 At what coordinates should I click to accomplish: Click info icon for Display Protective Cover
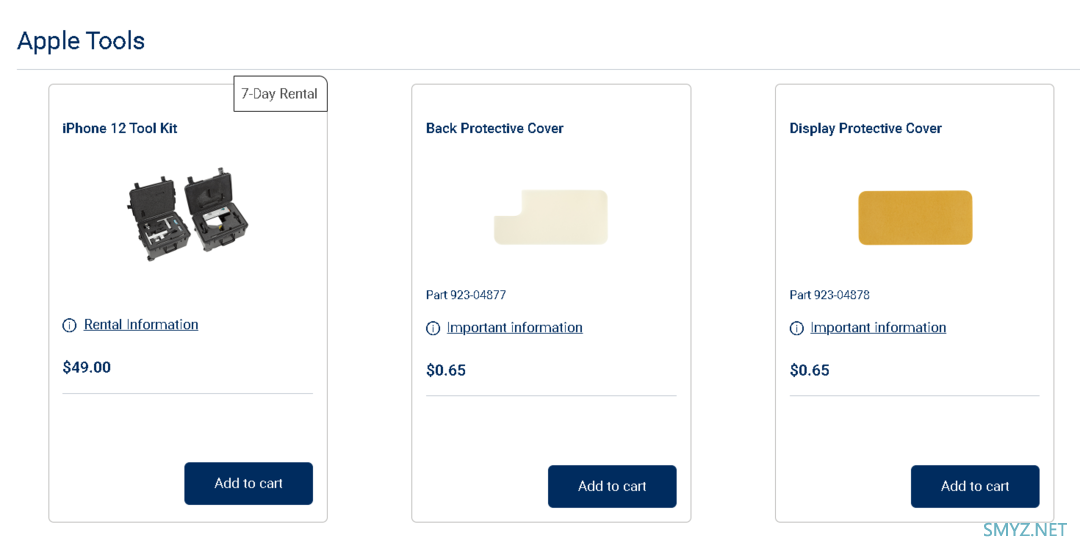pos(796,328)
